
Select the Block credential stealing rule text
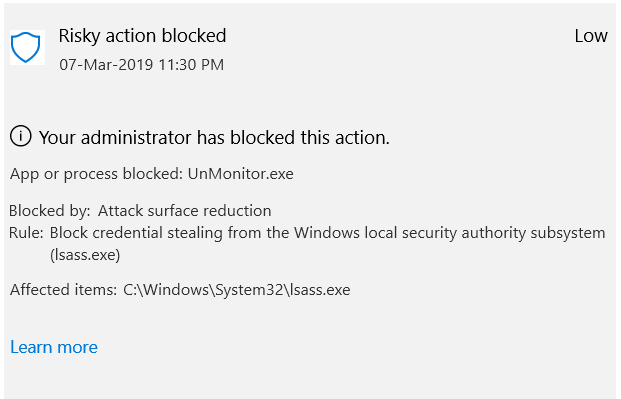[327, 244]
